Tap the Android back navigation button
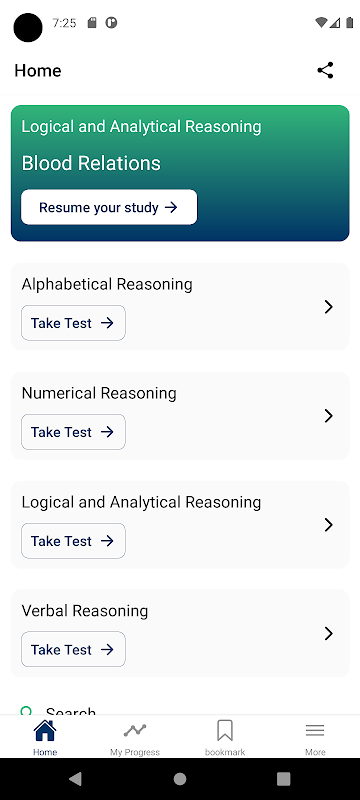 pyautogui.click(x=75, y=779)
